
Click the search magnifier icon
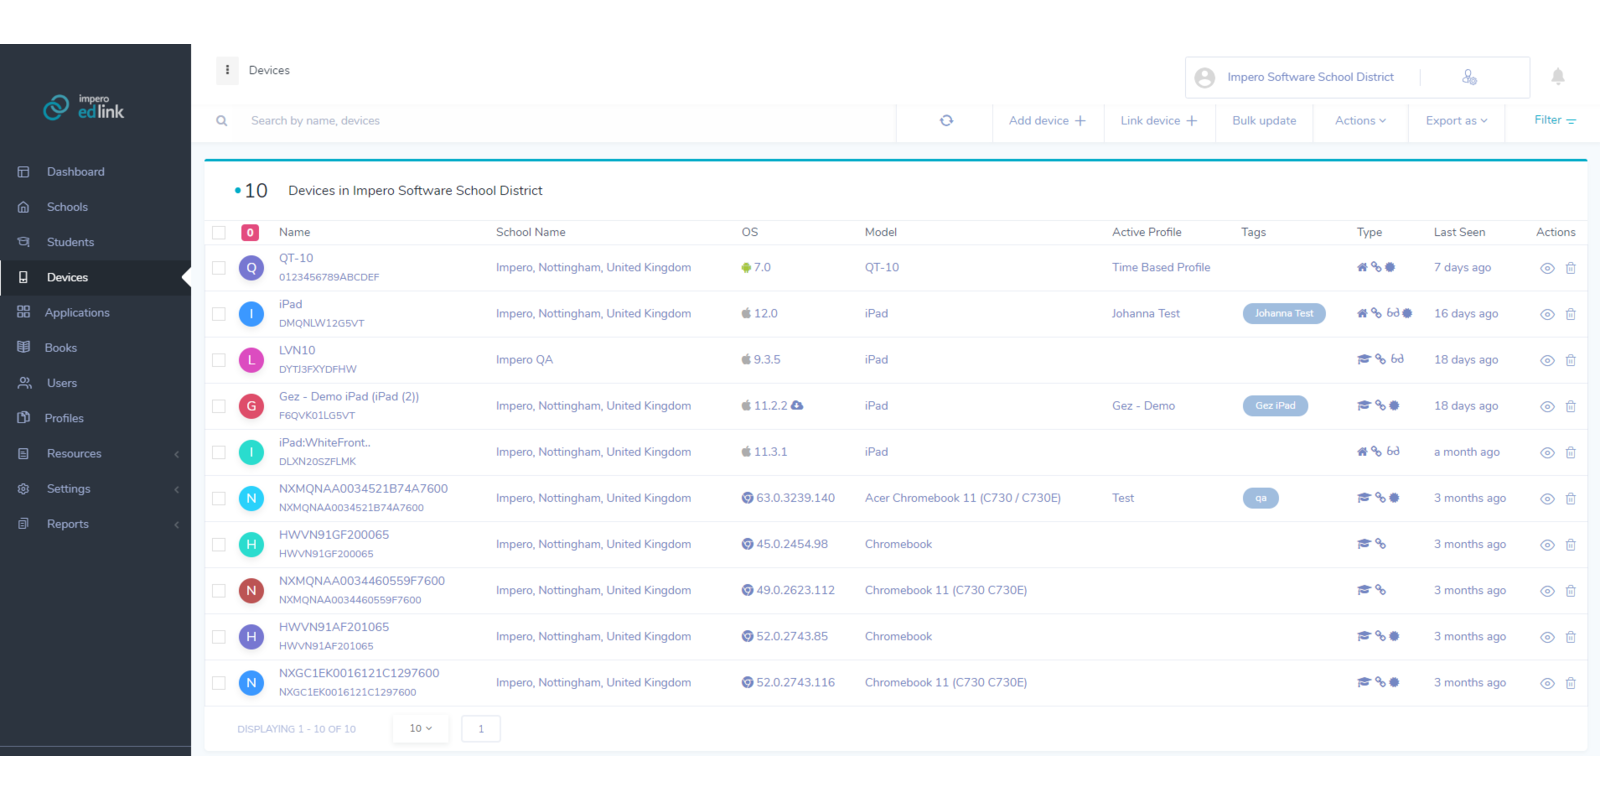coord(222,121)
